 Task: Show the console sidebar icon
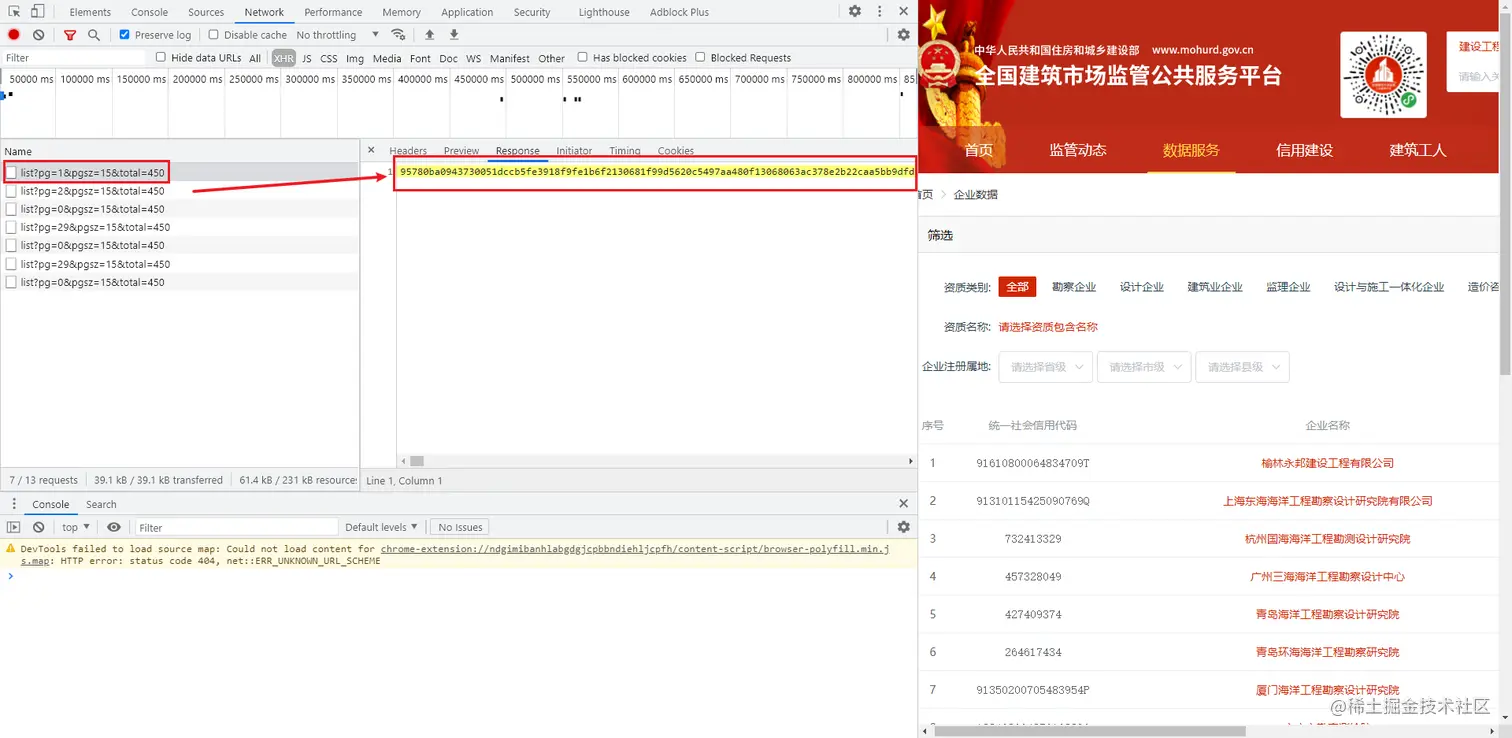[x=14, y=527]
